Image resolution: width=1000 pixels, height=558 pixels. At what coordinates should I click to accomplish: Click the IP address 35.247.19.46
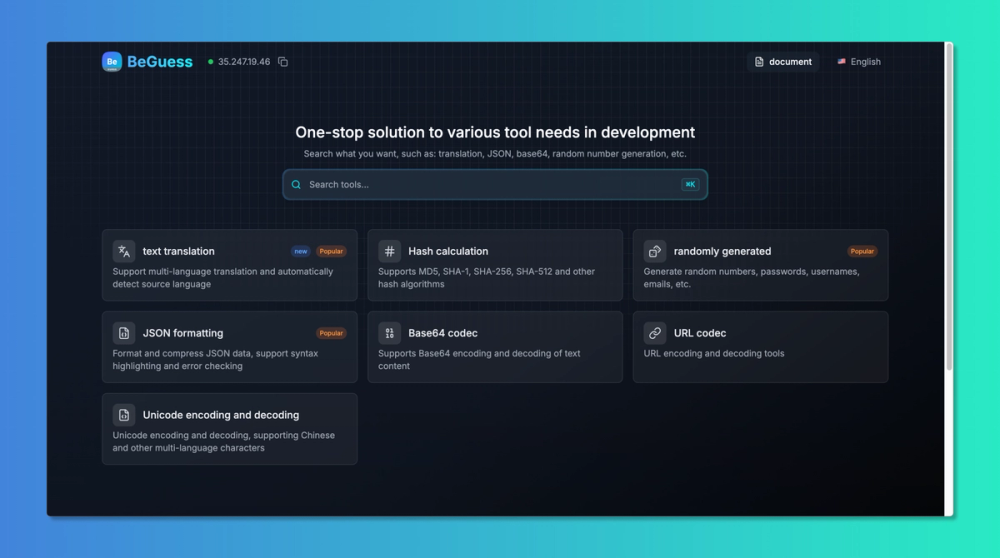tap(244, 62)
